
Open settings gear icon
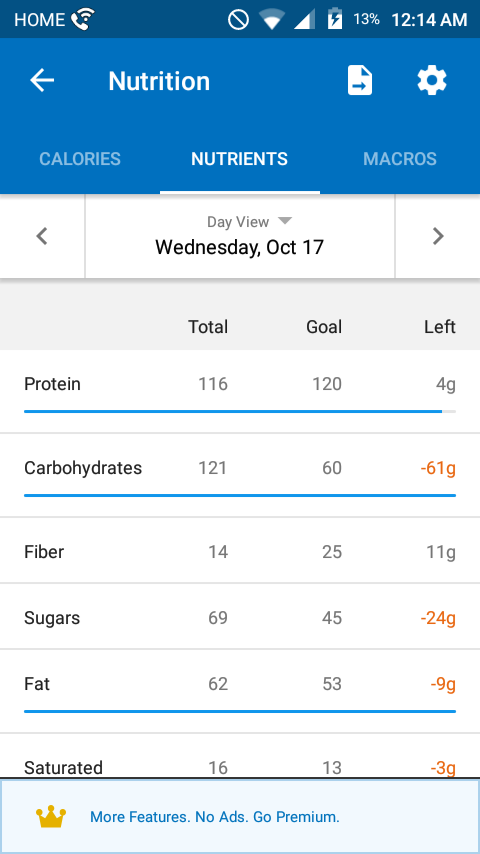(x=432, y=81)
